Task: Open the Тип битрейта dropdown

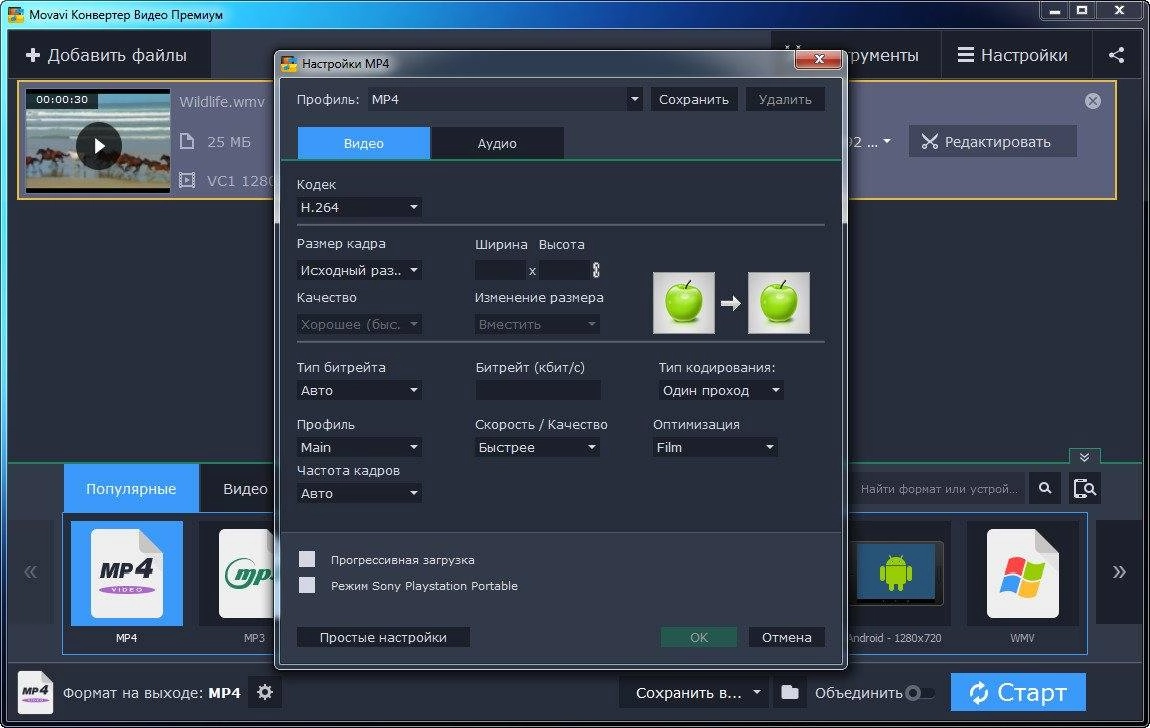Action: point(359,390)
